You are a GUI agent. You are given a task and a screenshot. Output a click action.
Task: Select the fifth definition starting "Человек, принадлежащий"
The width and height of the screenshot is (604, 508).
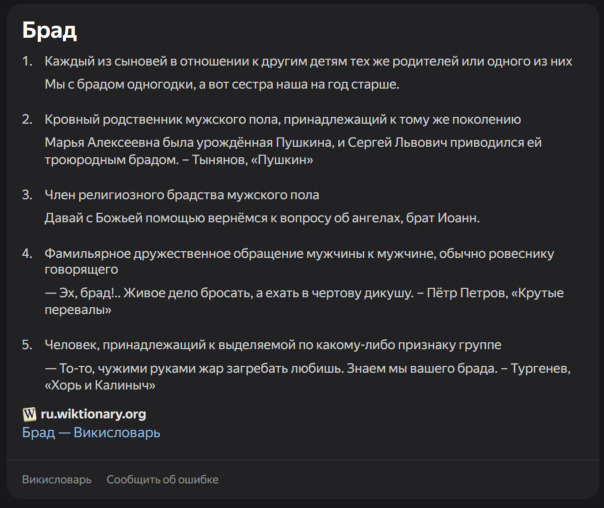point(273,346)
